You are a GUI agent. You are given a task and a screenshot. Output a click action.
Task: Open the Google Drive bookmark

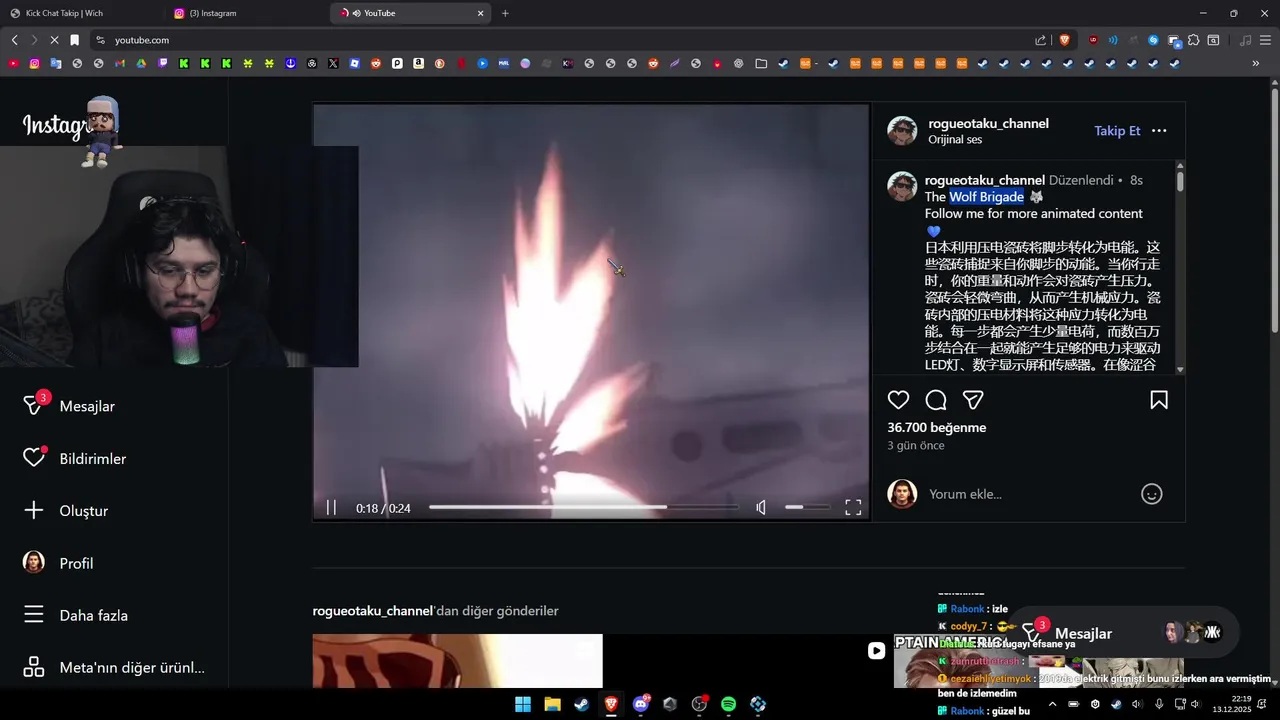tap(141, 63)
